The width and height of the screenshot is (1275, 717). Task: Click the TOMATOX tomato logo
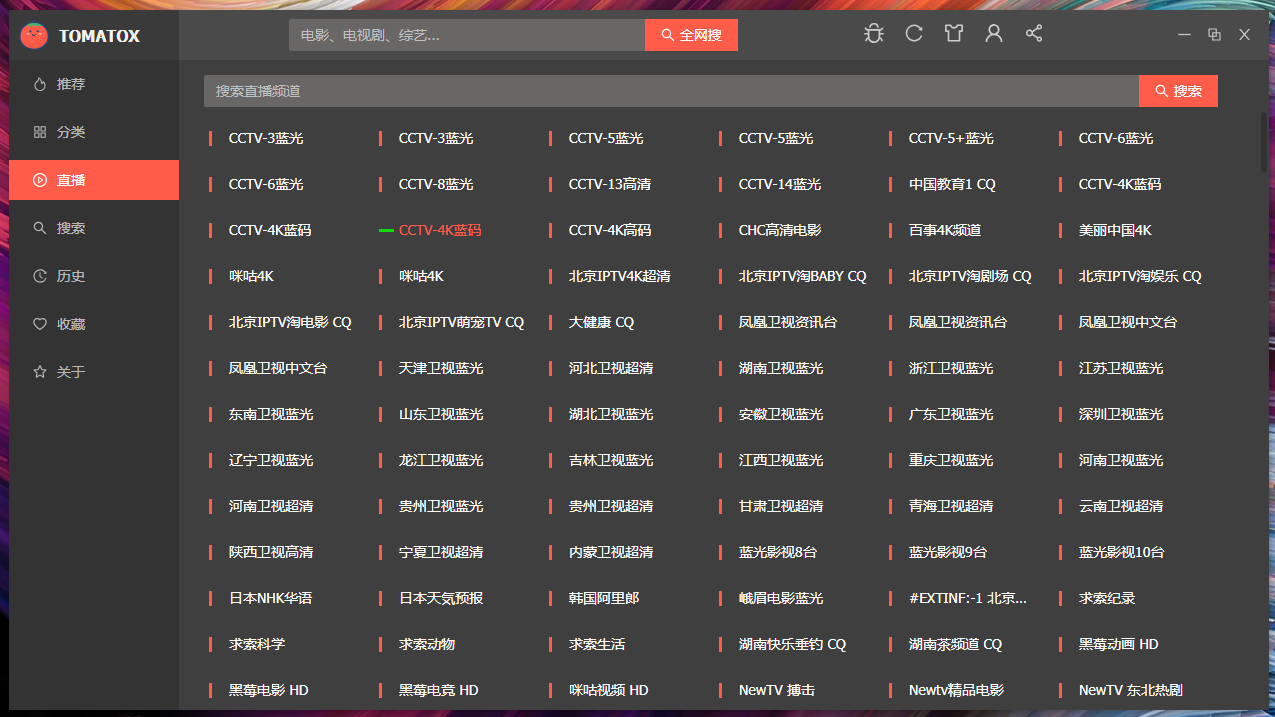click(x=34, y=36)
